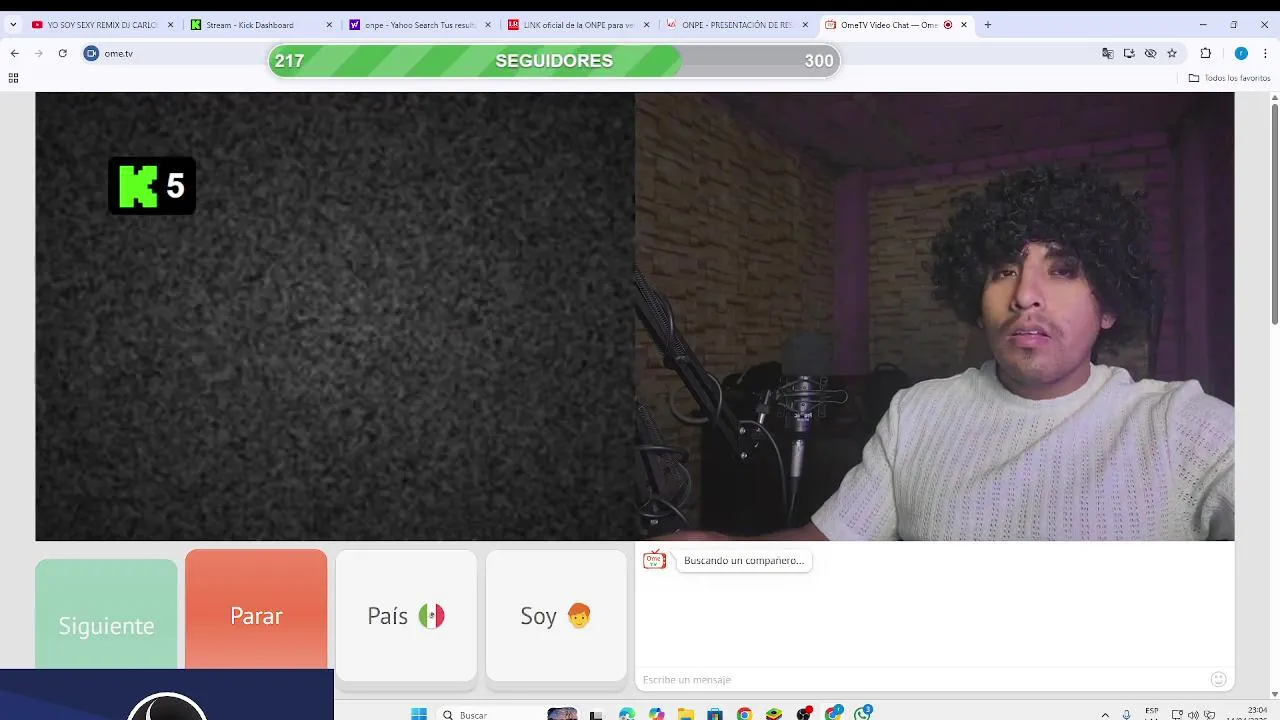Open WhatsApp from the taskbar
The image size is (1280, 720).
point(863,713)
